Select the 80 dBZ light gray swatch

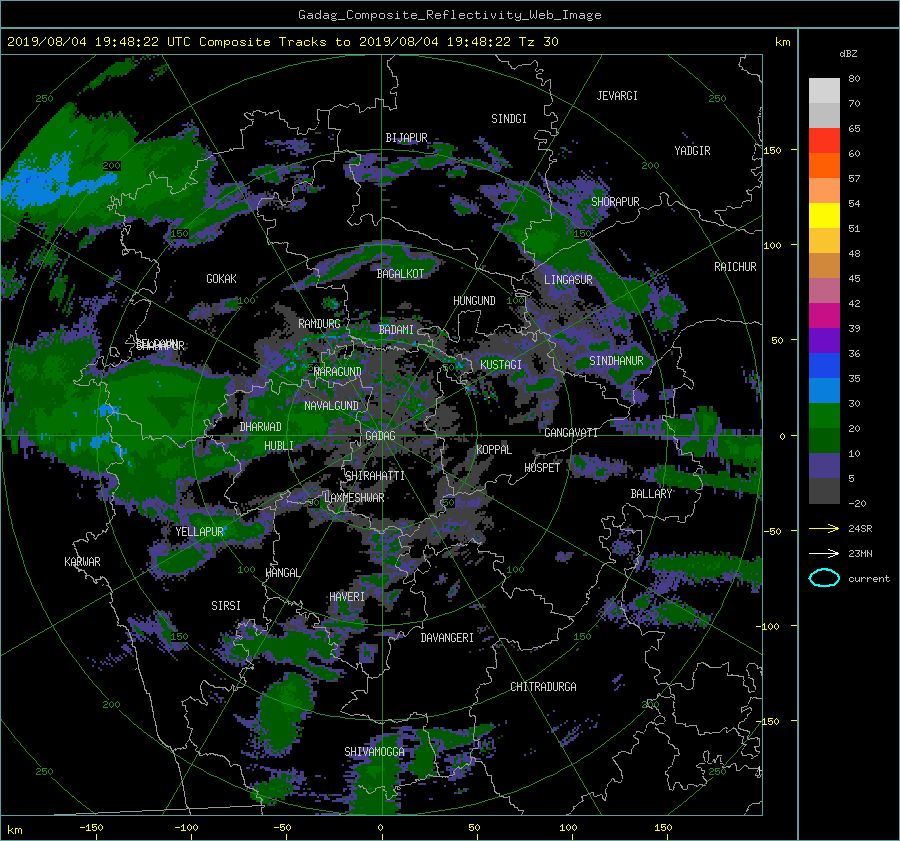[x=824, y=91]
